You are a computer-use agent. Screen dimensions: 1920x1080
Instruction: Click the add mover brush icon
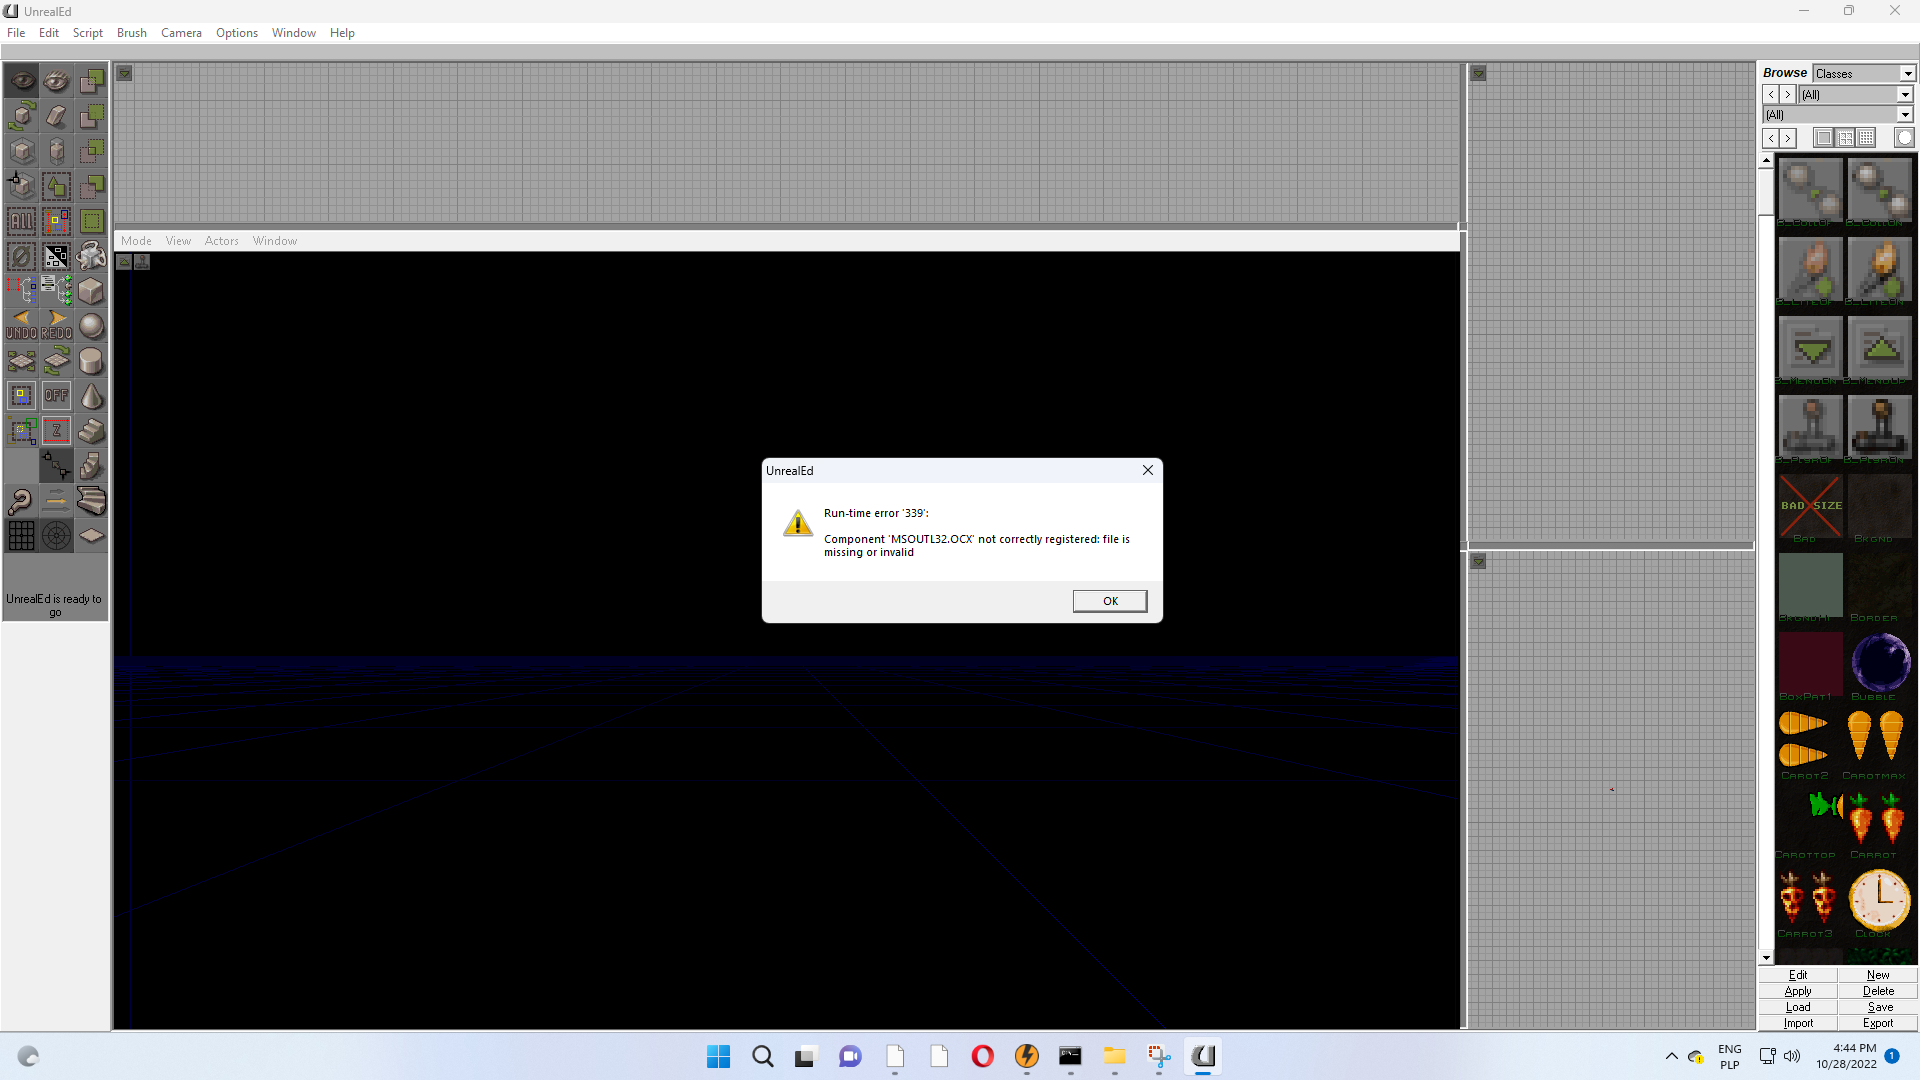tap(92, 256)
